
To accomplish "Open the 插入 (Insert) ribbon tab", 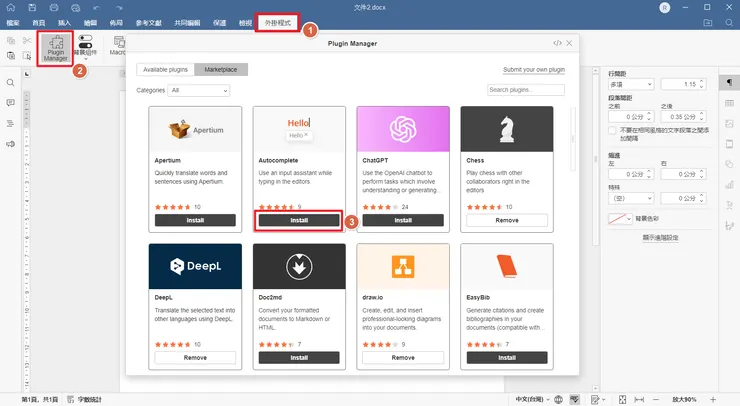I will coord(64,23).
